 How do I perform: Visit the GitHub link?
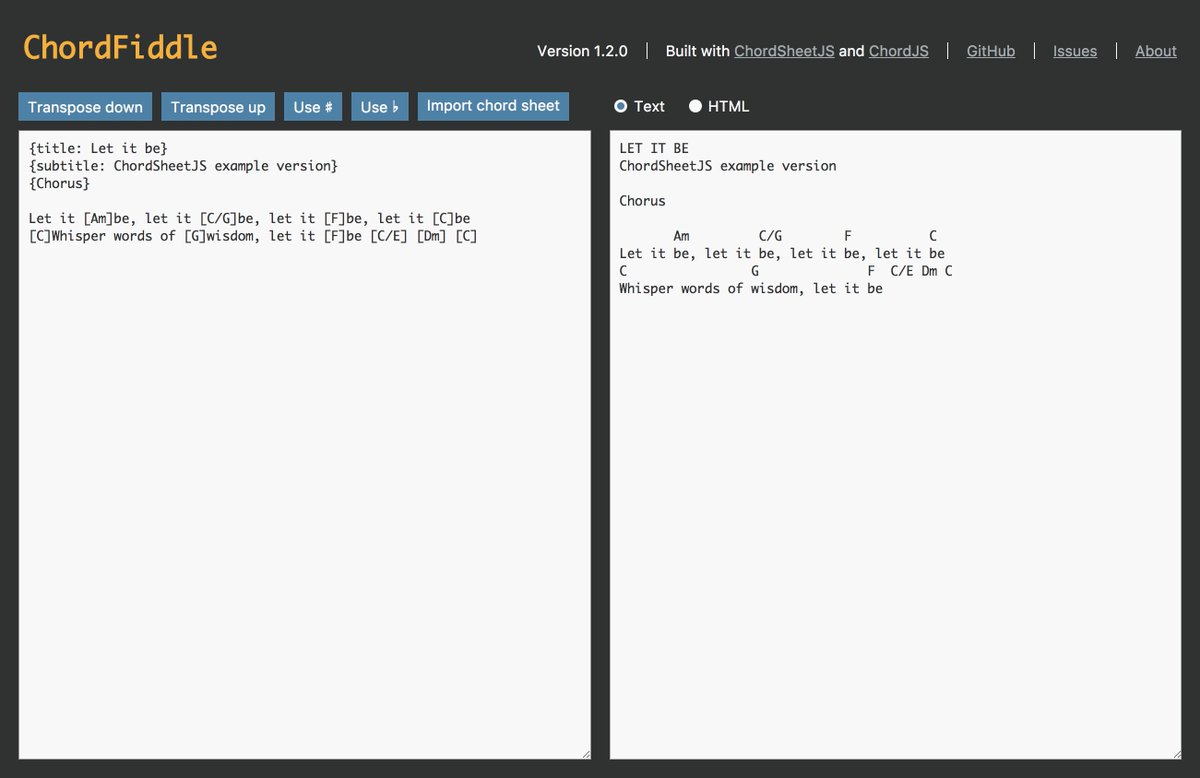click(x=991, y=51)
